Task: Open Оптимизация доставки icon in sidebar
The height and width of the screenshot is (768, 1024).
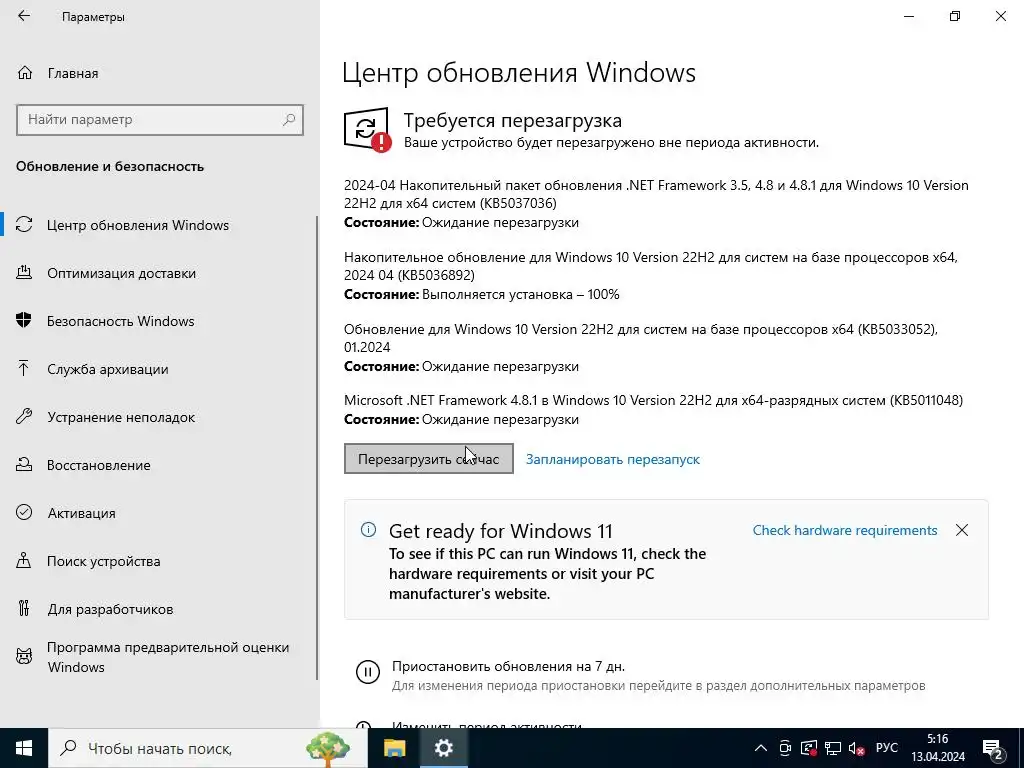Action: (x=24, y=273)
